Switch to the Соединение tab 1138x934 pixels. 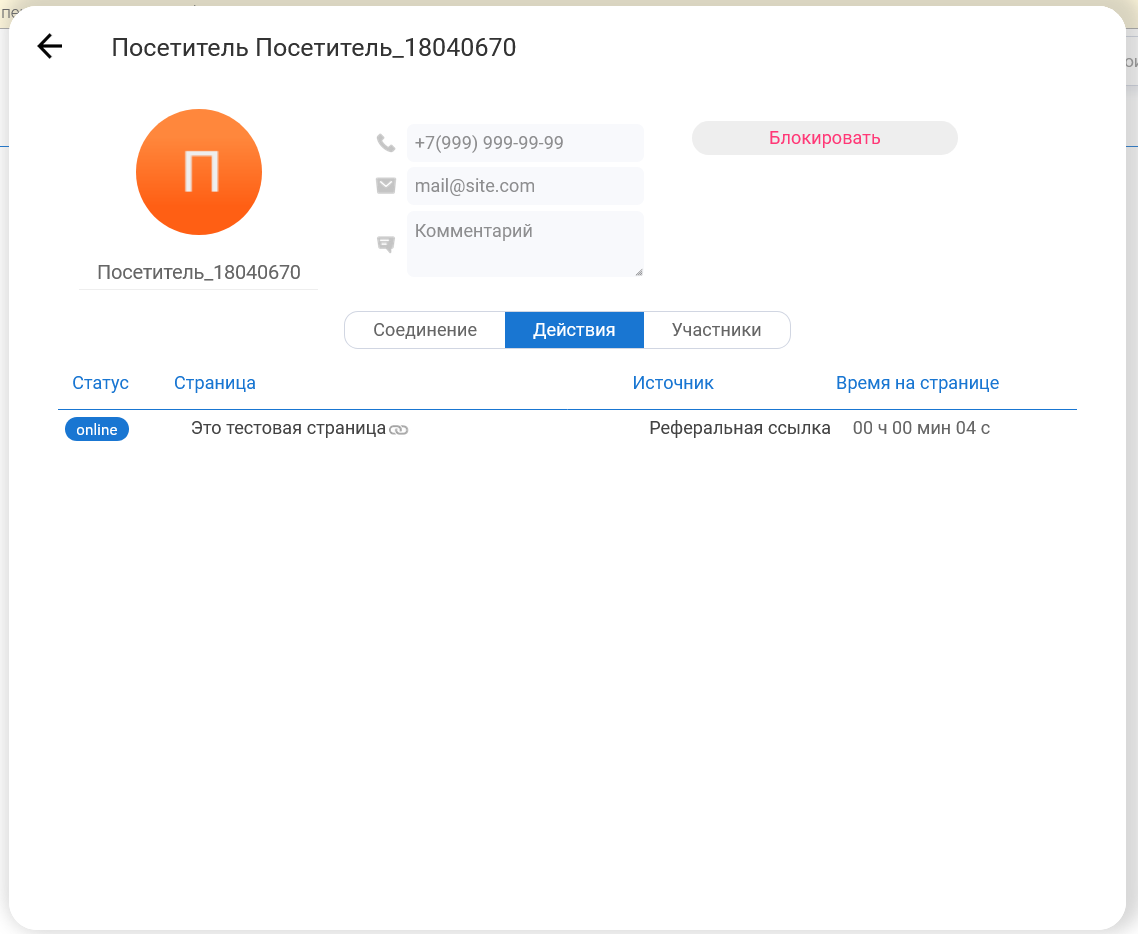point(425,330)
